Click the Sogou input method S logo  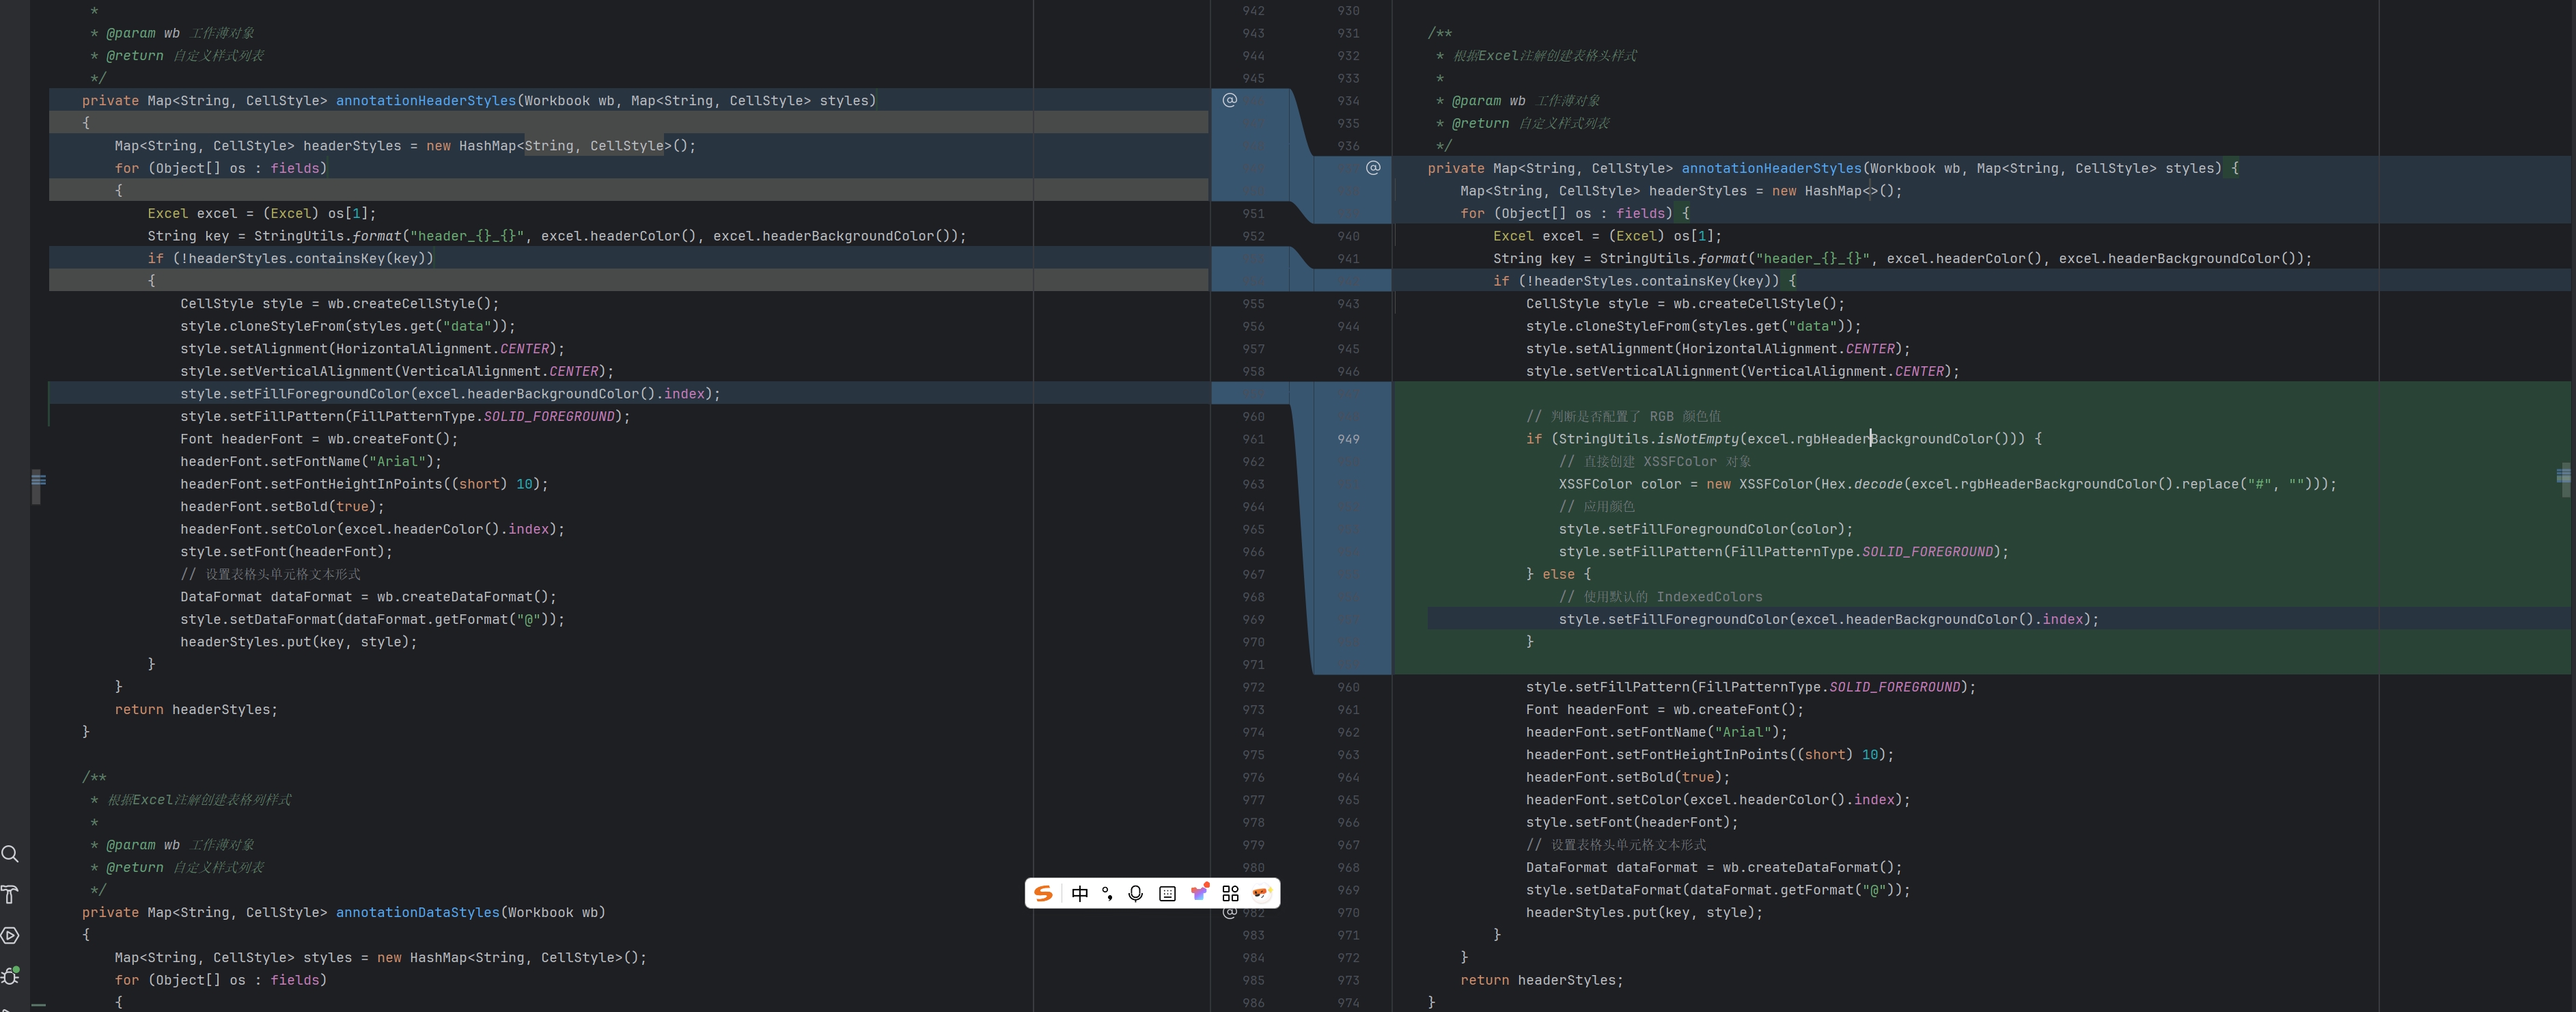coord(1043,893)
